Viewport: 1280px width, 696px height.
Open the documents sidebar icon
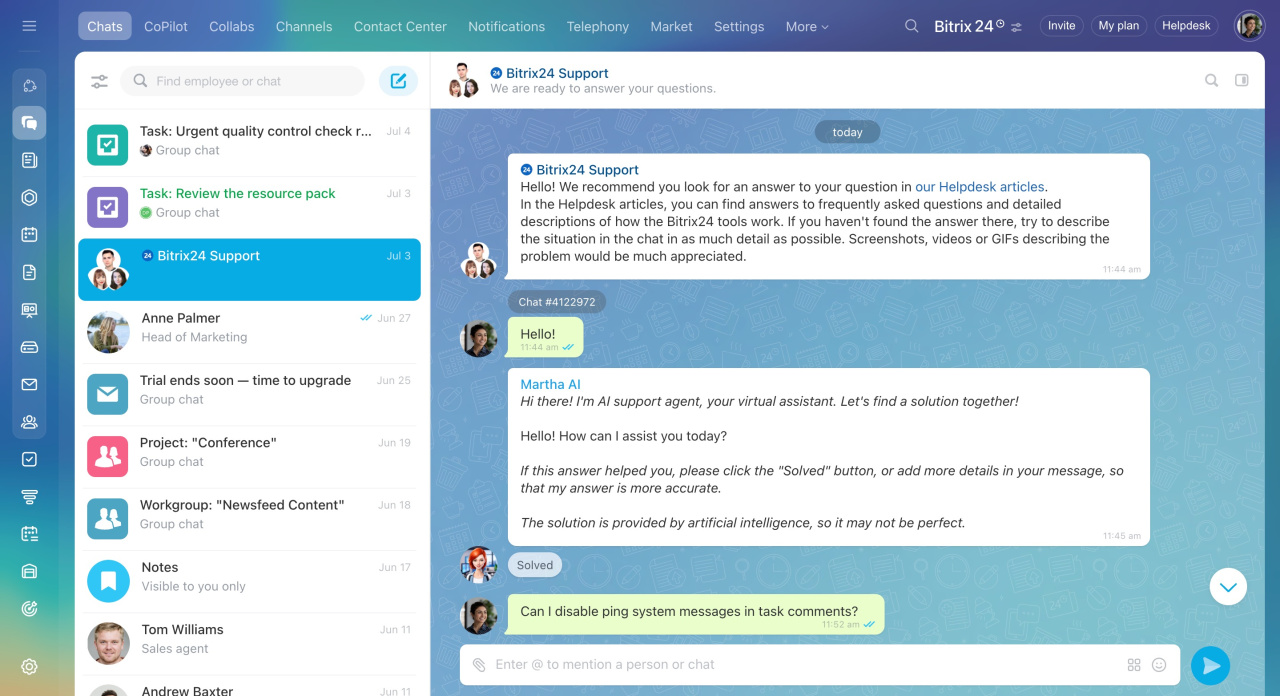pos(29,272)
